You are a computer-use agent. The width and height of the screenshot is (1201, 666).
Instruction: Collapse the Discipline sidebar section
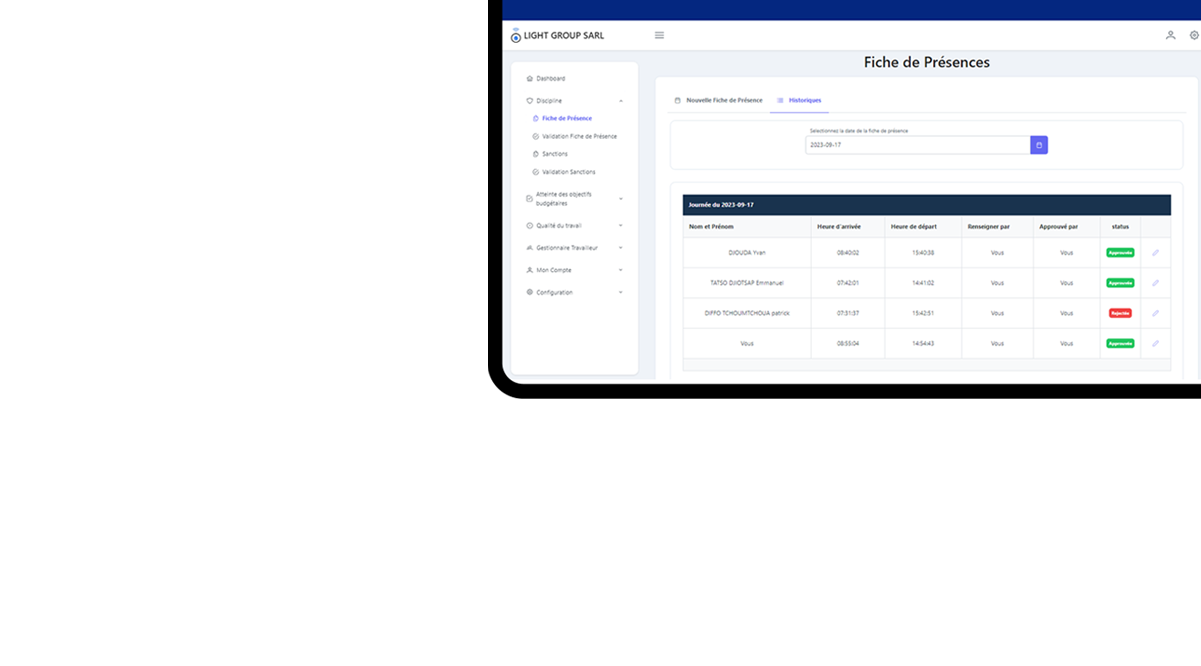click(574, 101)
